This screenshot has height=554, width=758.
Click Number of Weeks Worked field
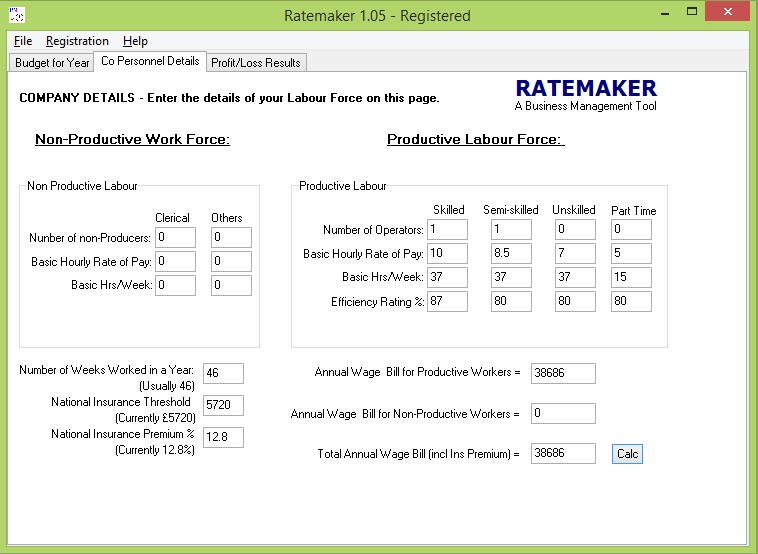pyautogui.click(x=223, y=374)
